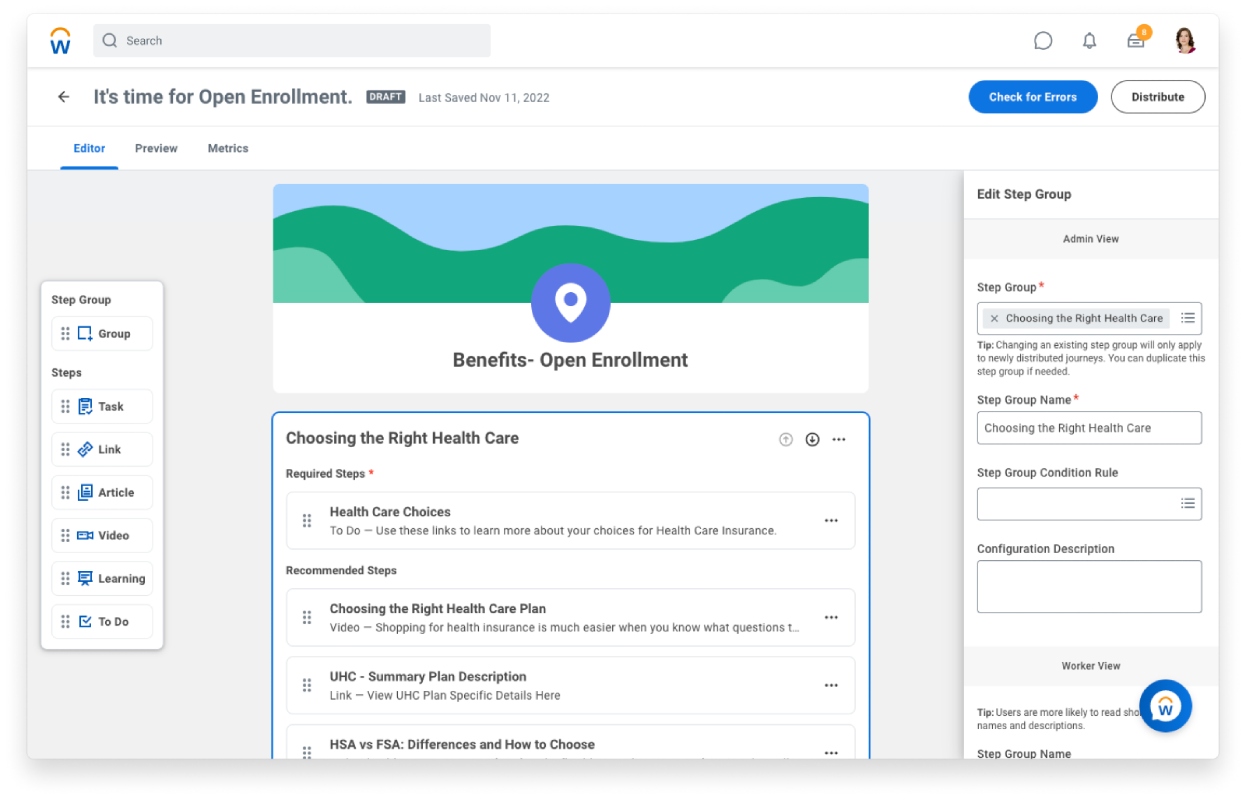Click the Search input field
1246x800 pixels.
click(292, 41)
